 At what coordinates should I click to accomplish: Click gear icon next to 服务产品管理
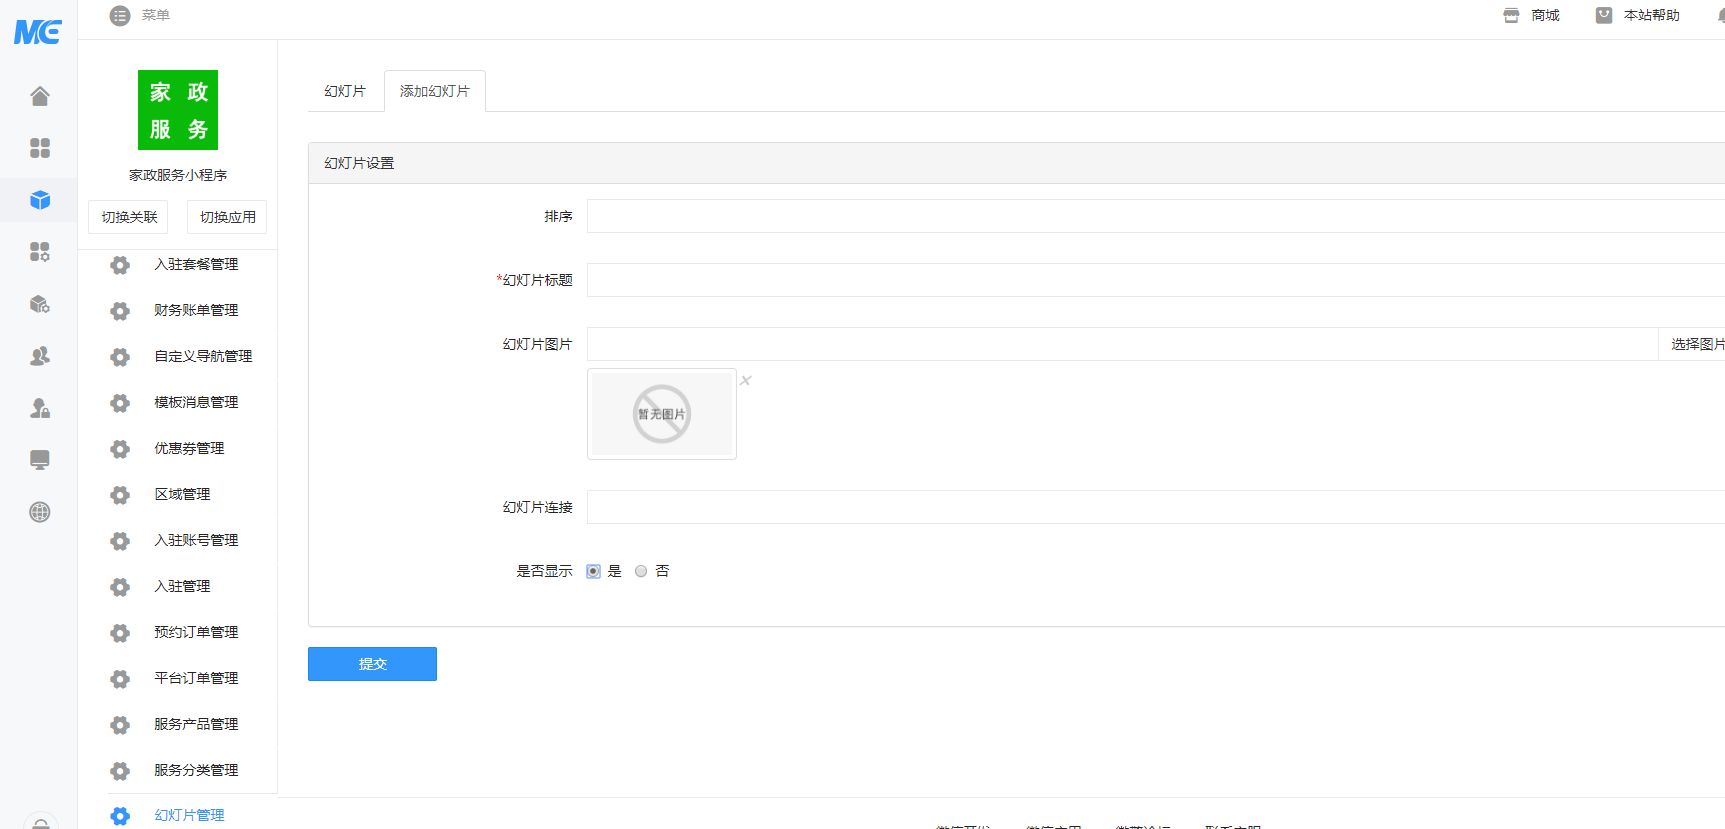pos(120,725)
